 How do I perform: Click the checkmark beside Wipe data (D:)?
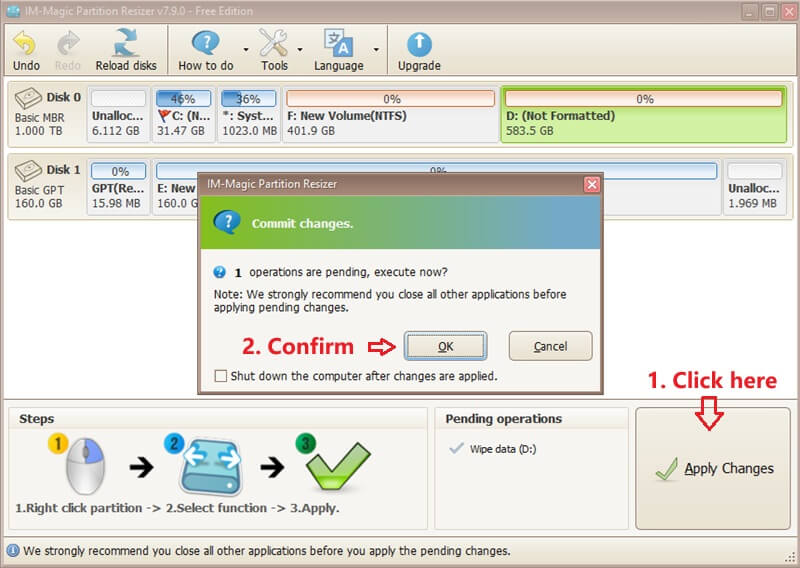click(456, 449)
